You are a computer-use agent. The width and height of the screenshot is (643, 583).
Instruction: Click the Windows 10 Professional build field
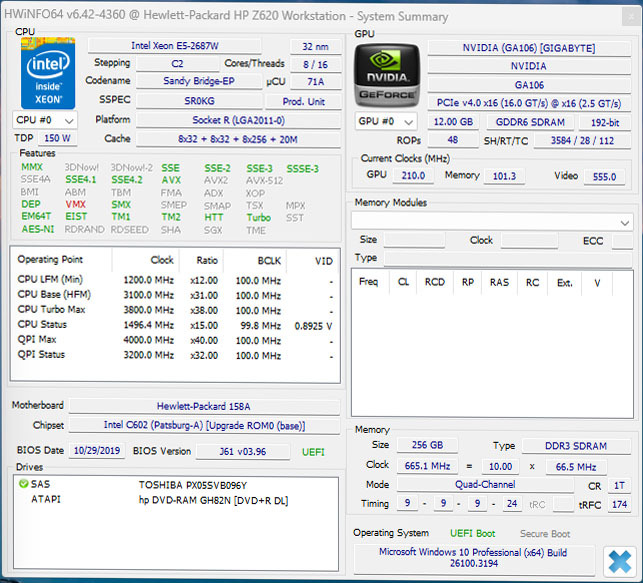[x=474, y=558]
